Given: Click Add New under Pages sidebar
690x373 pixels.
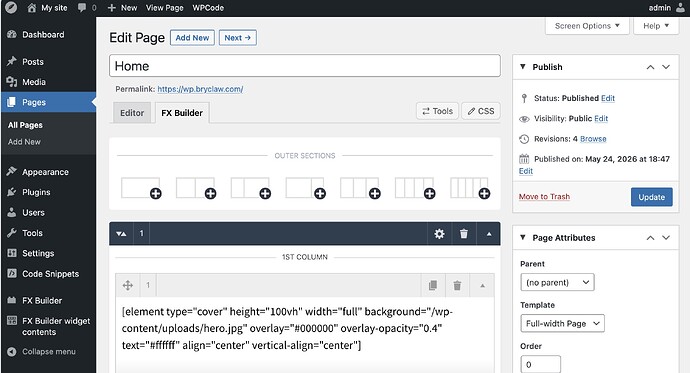Looking at the screenshot, I should [24, 142].
